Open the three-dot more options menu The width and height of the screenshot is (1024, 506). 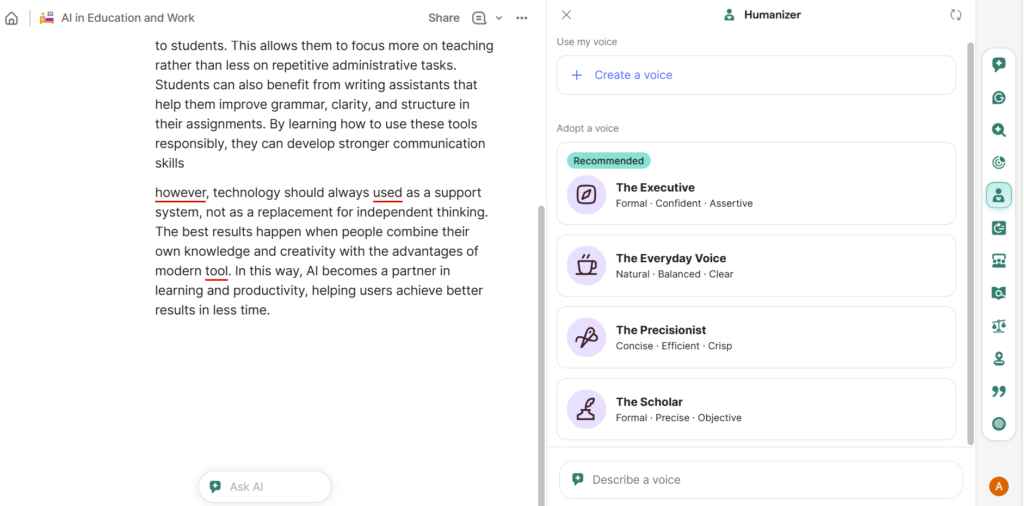click(x=521, y=18)
